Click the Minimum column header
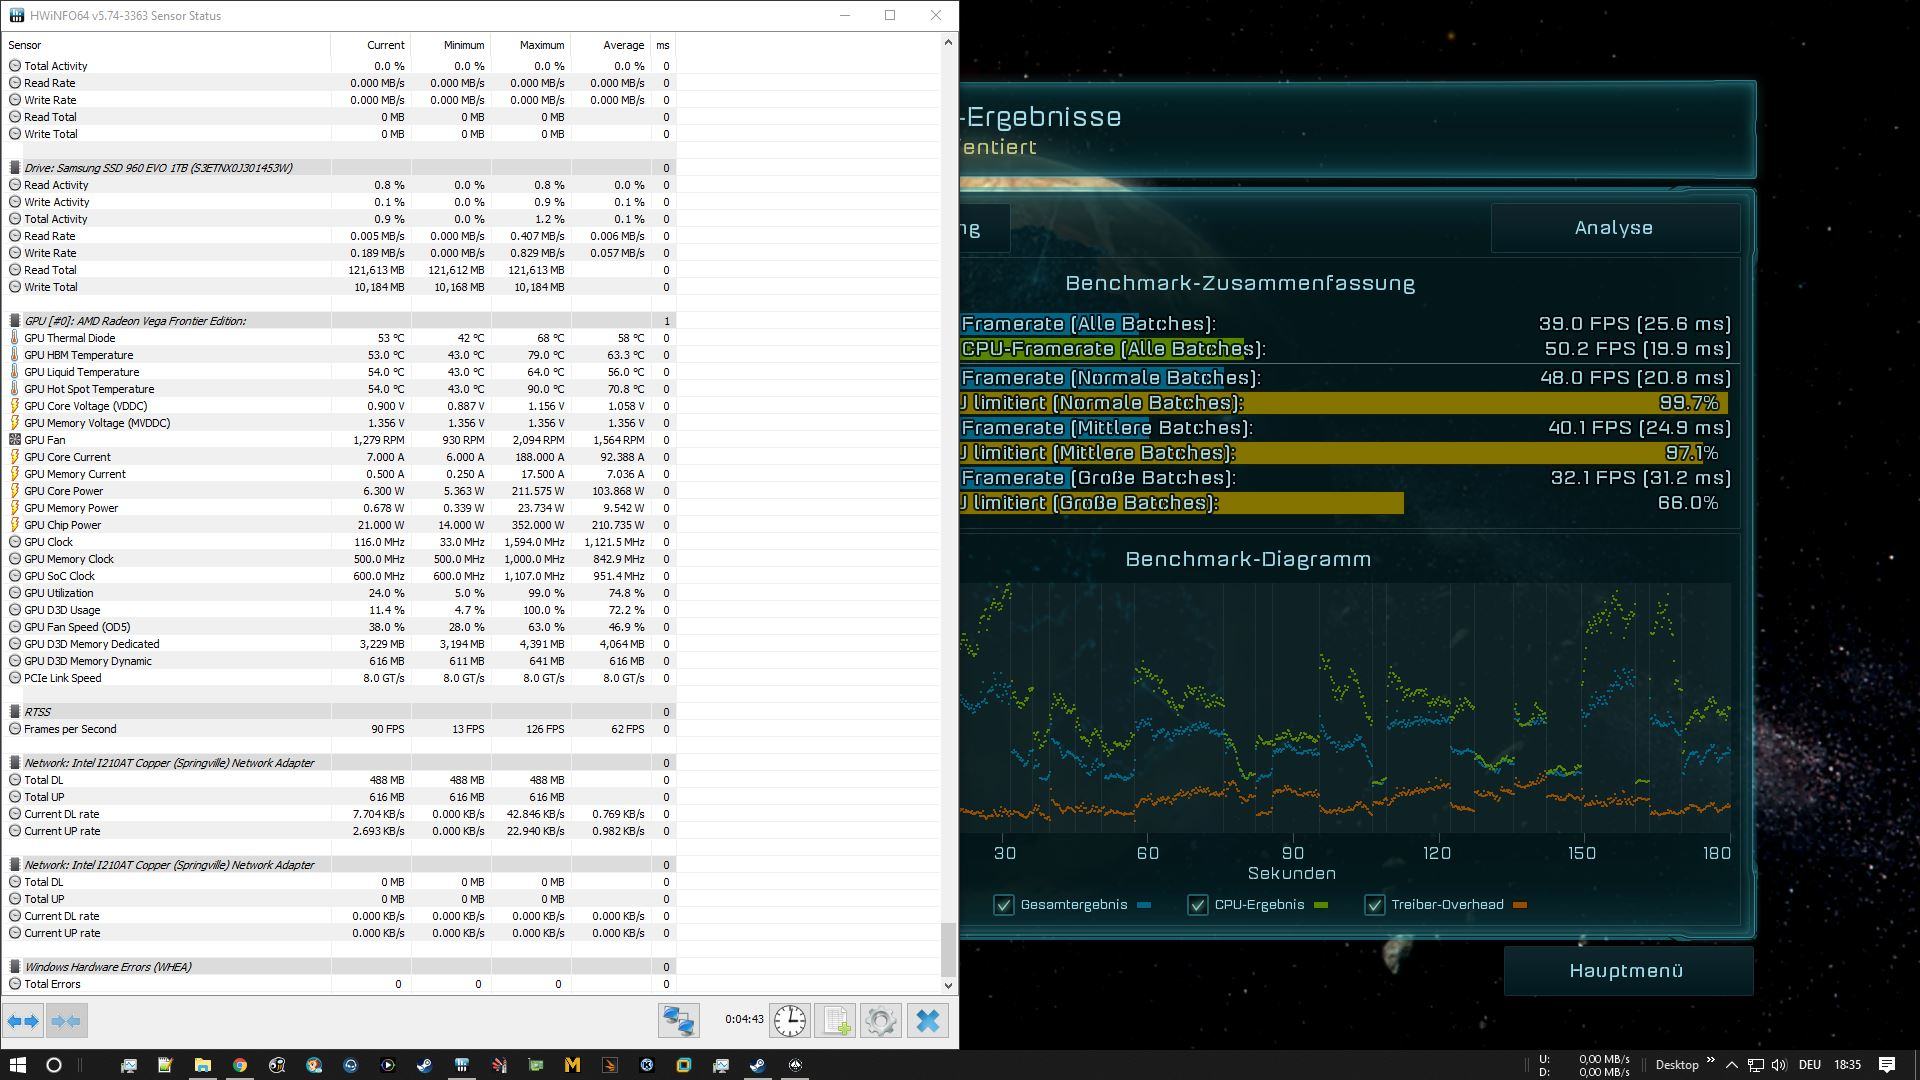The height and width of the screenshot is (1080, 1920). tap(451, 45)
